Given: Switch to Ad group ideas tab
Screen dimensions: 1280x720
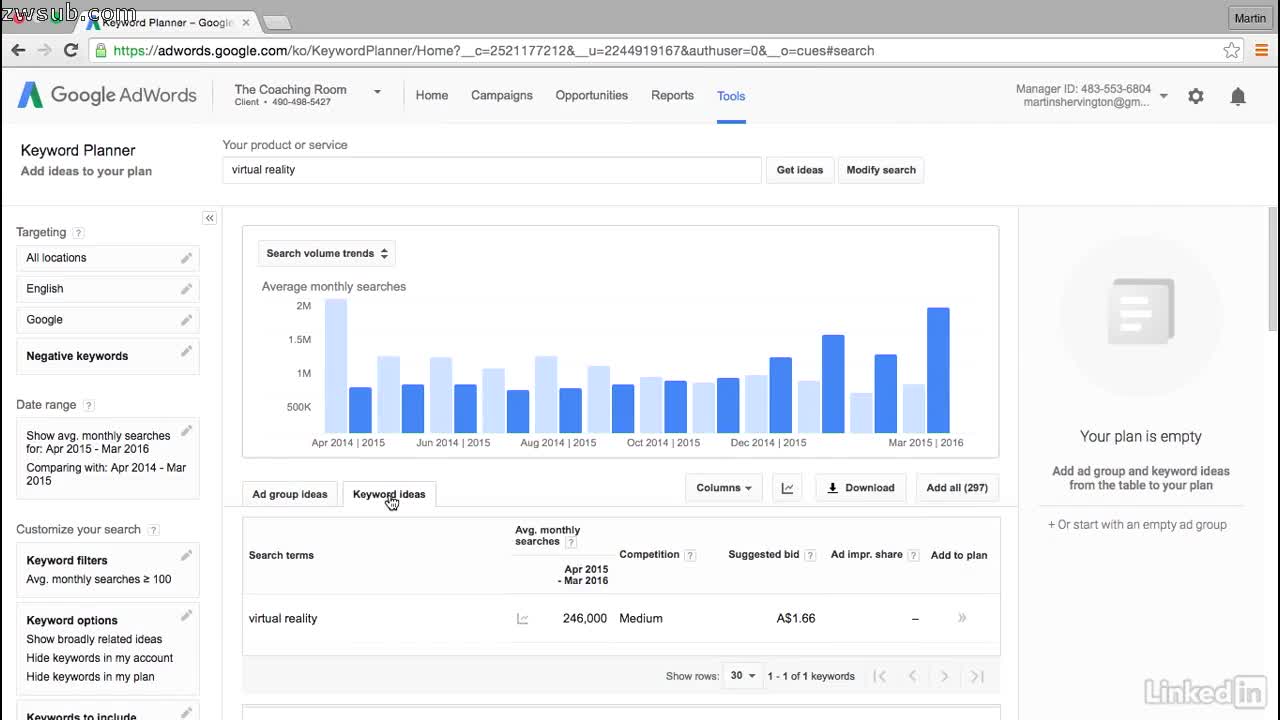Looking at the screenshot, I should tap(290, 494).
